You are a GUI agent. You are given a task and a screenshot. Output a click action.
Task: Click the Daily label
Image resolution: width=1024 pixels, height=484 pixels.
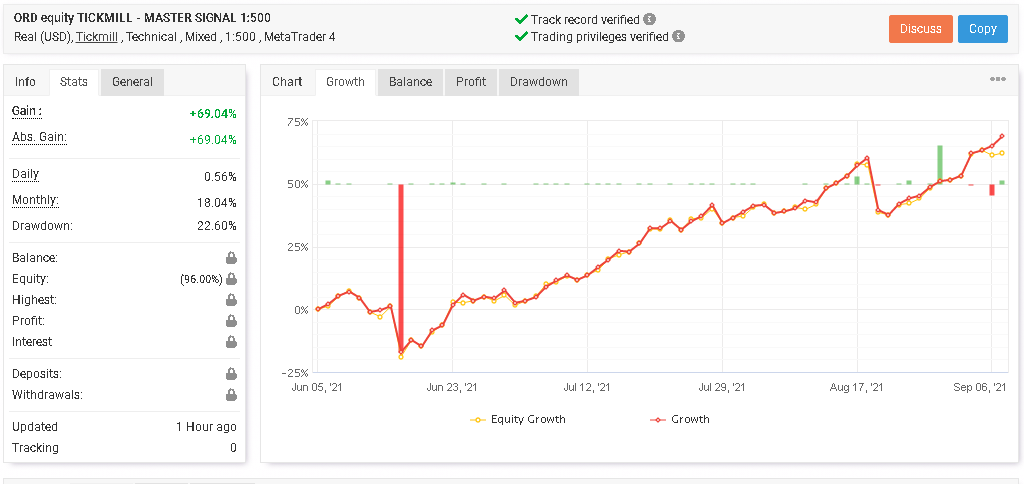point(25,174)
